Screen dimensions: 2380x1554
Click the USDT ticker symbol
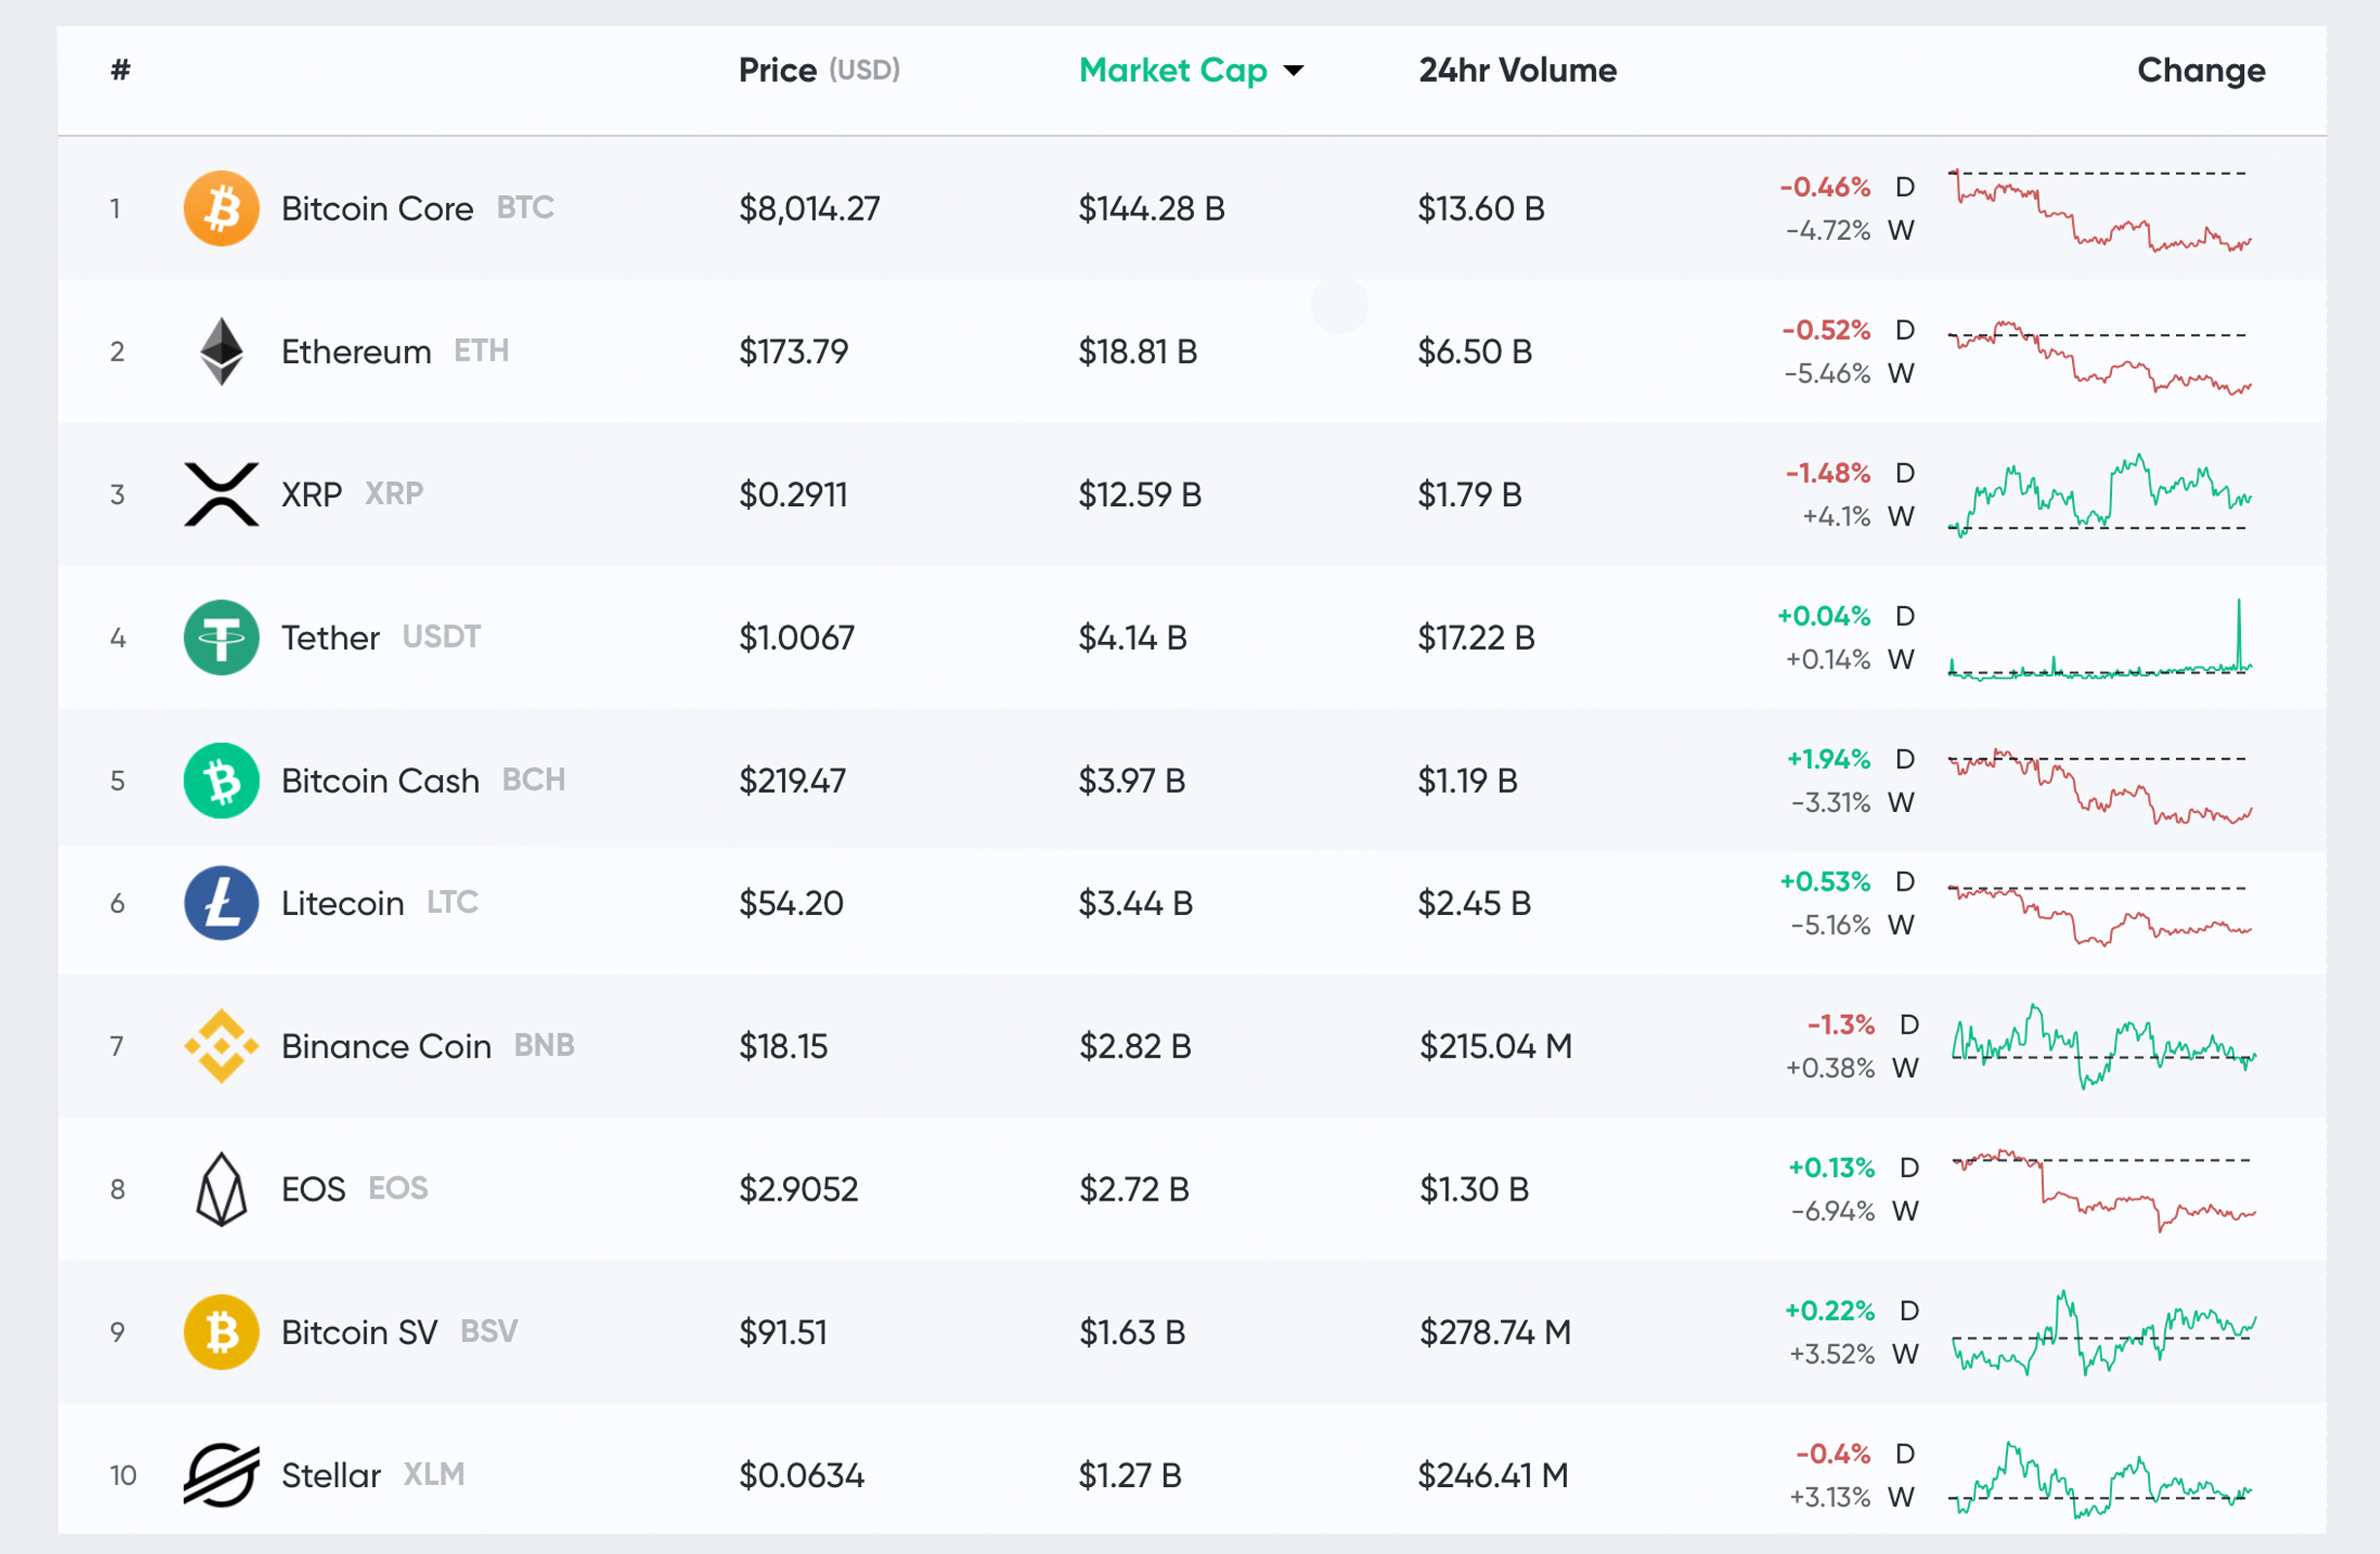[441, 636]
